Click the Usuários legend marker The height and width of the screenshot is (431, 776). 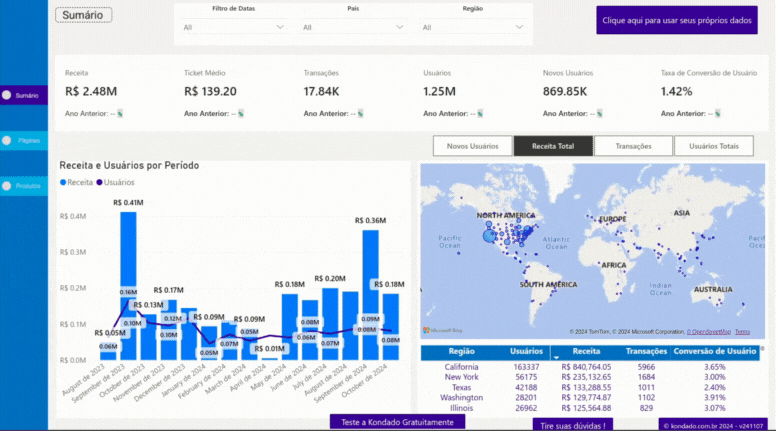pyautogui.click(x=100, y=183)
